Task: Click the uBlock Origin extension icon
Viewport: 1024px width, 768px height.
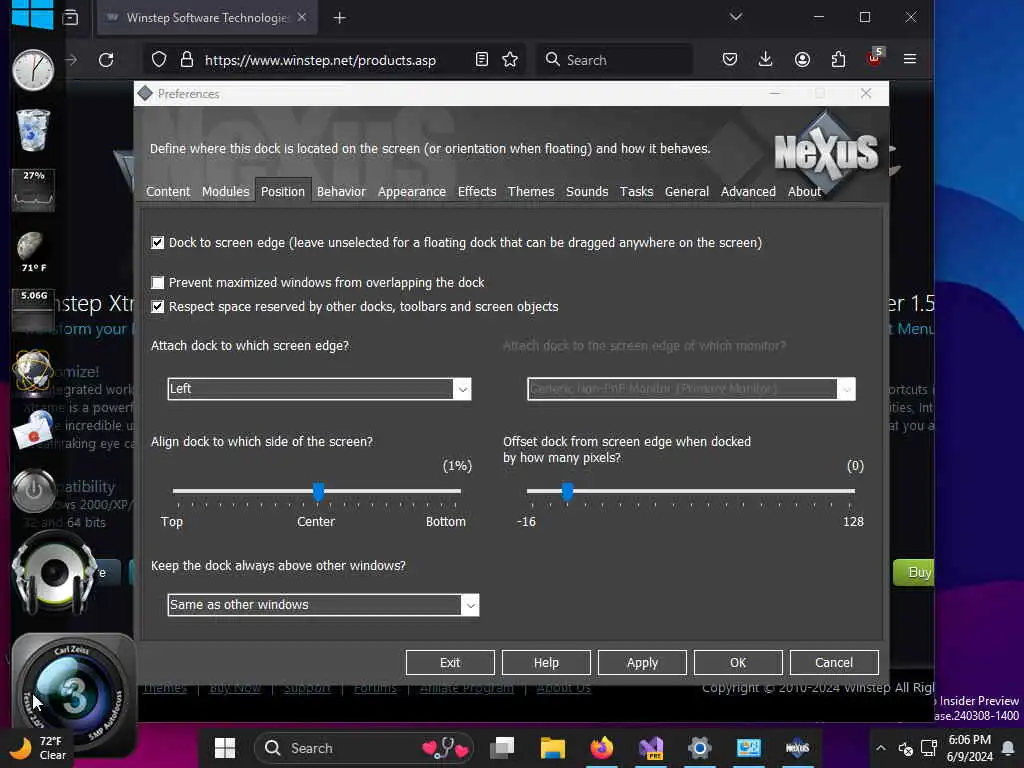Action: pyautogui.click(x=874, y=58)
